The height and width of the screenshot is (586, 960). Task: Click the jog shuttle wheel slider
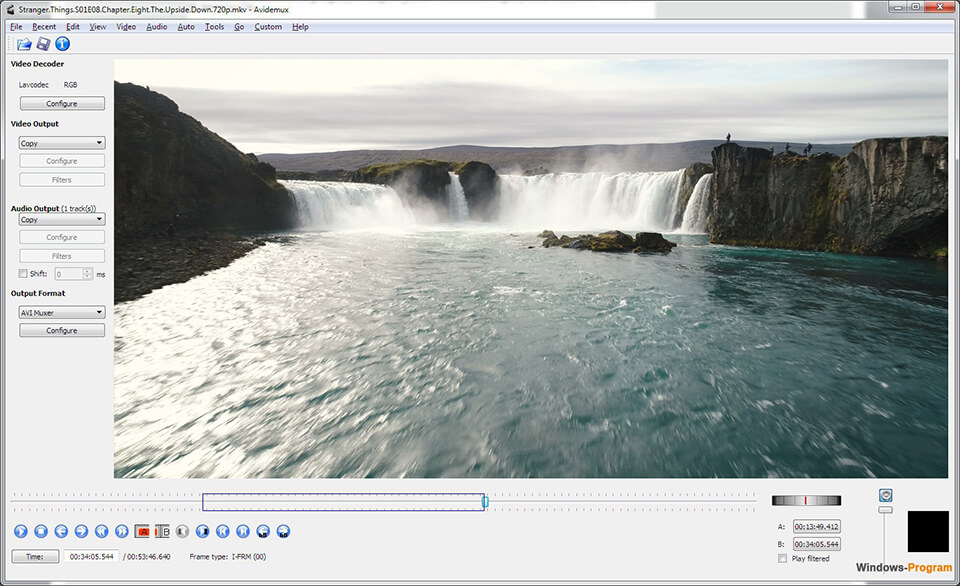click(806, 500)
